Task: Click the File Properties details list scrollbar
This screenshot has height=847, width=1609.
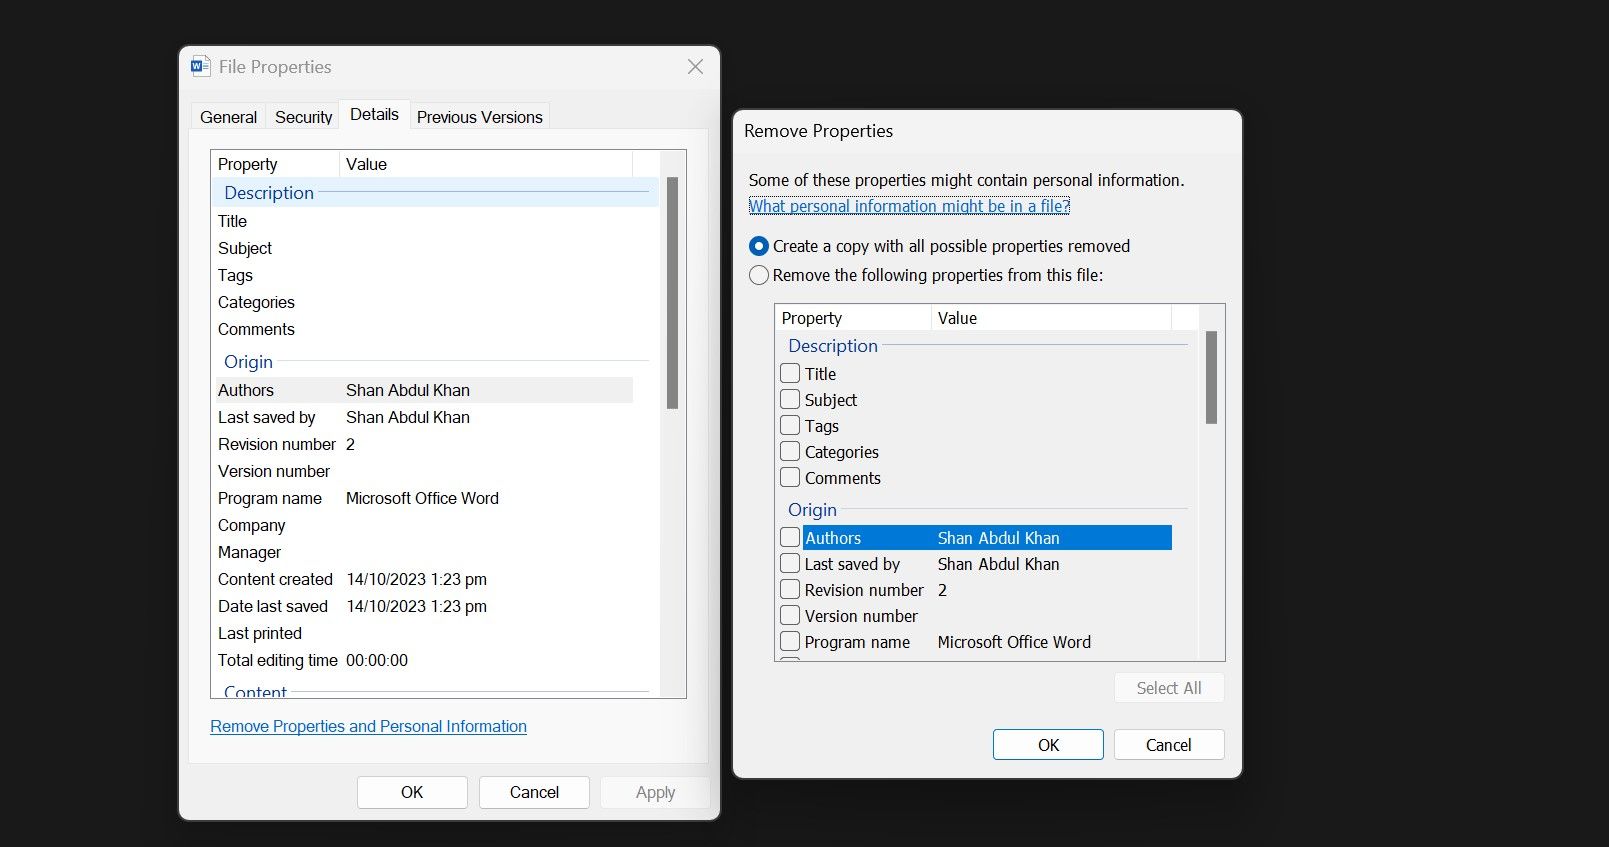Action: [x=672, y=293]
